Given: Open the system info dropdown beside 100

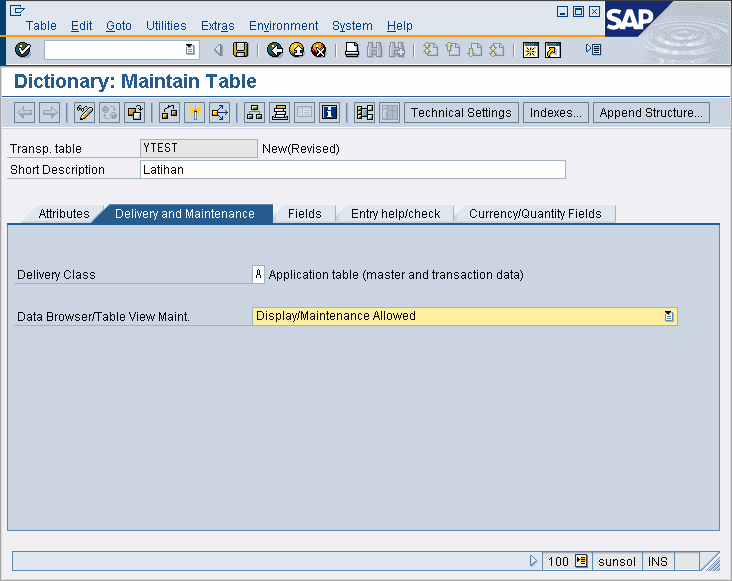Looking at the screenshot, I should tap(581, 560).
